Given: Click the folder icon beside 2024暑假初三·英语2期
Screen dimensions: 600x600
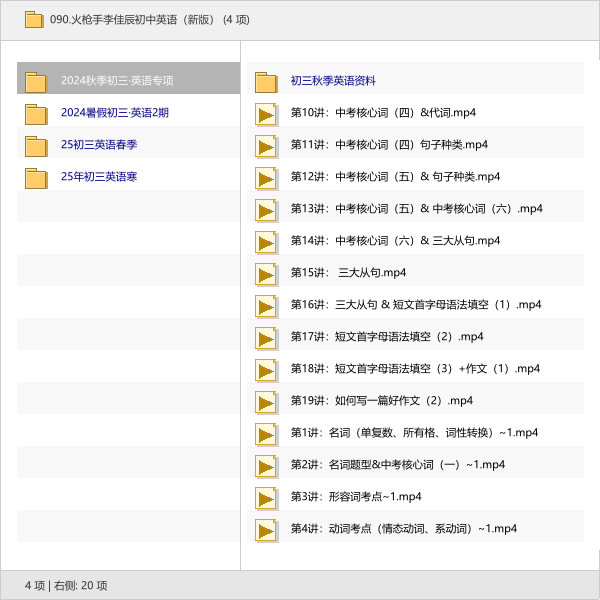Looking at the screenshot, I should point(36,113).
